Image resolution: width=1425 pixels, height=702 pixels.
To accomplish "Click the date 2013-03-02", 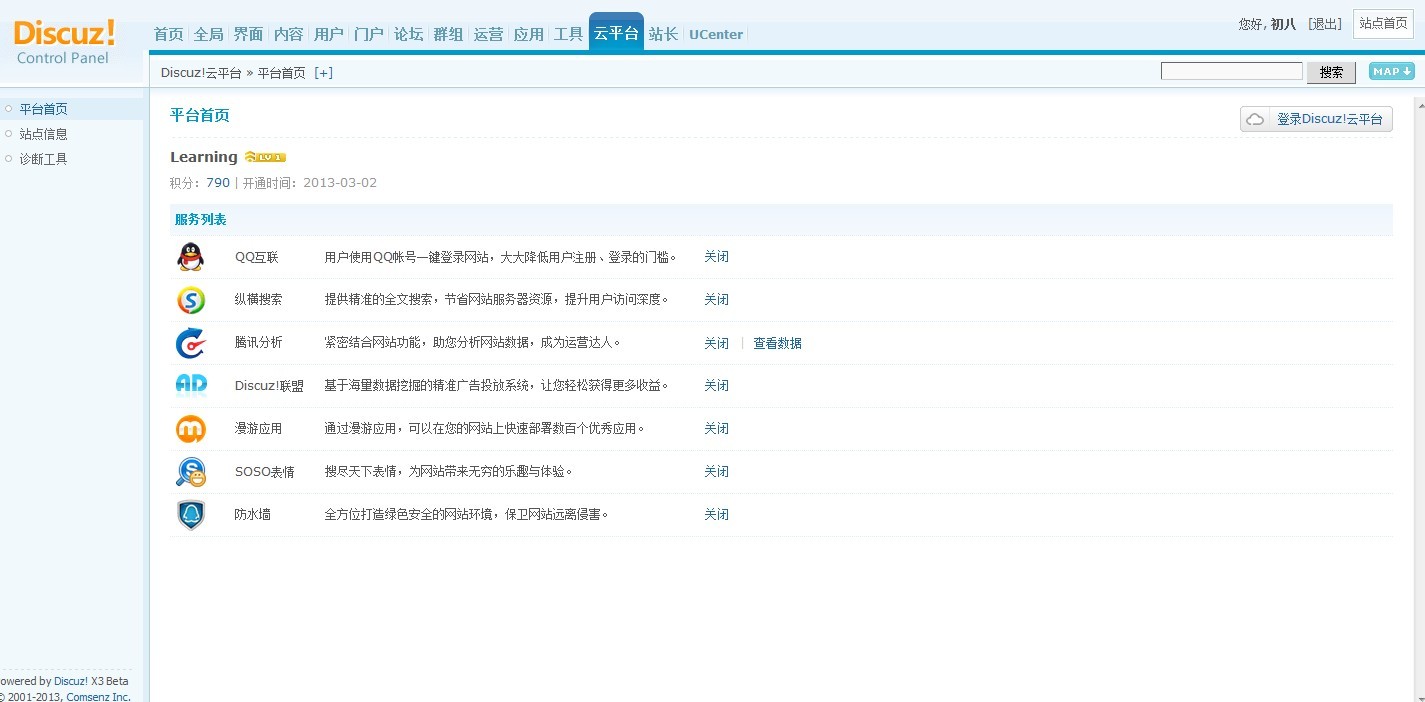I will 340,183.
